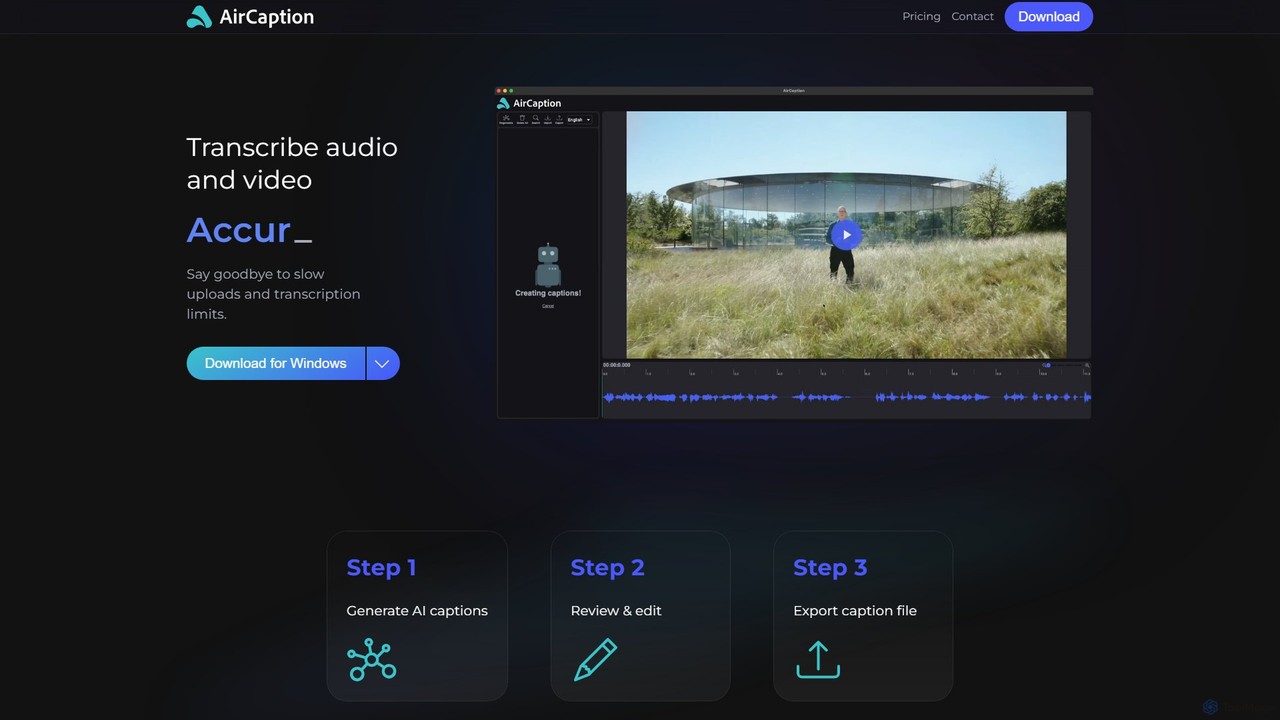Play the AirCaption demo video
1280x720 pixels.
click(x=846, y=235)
